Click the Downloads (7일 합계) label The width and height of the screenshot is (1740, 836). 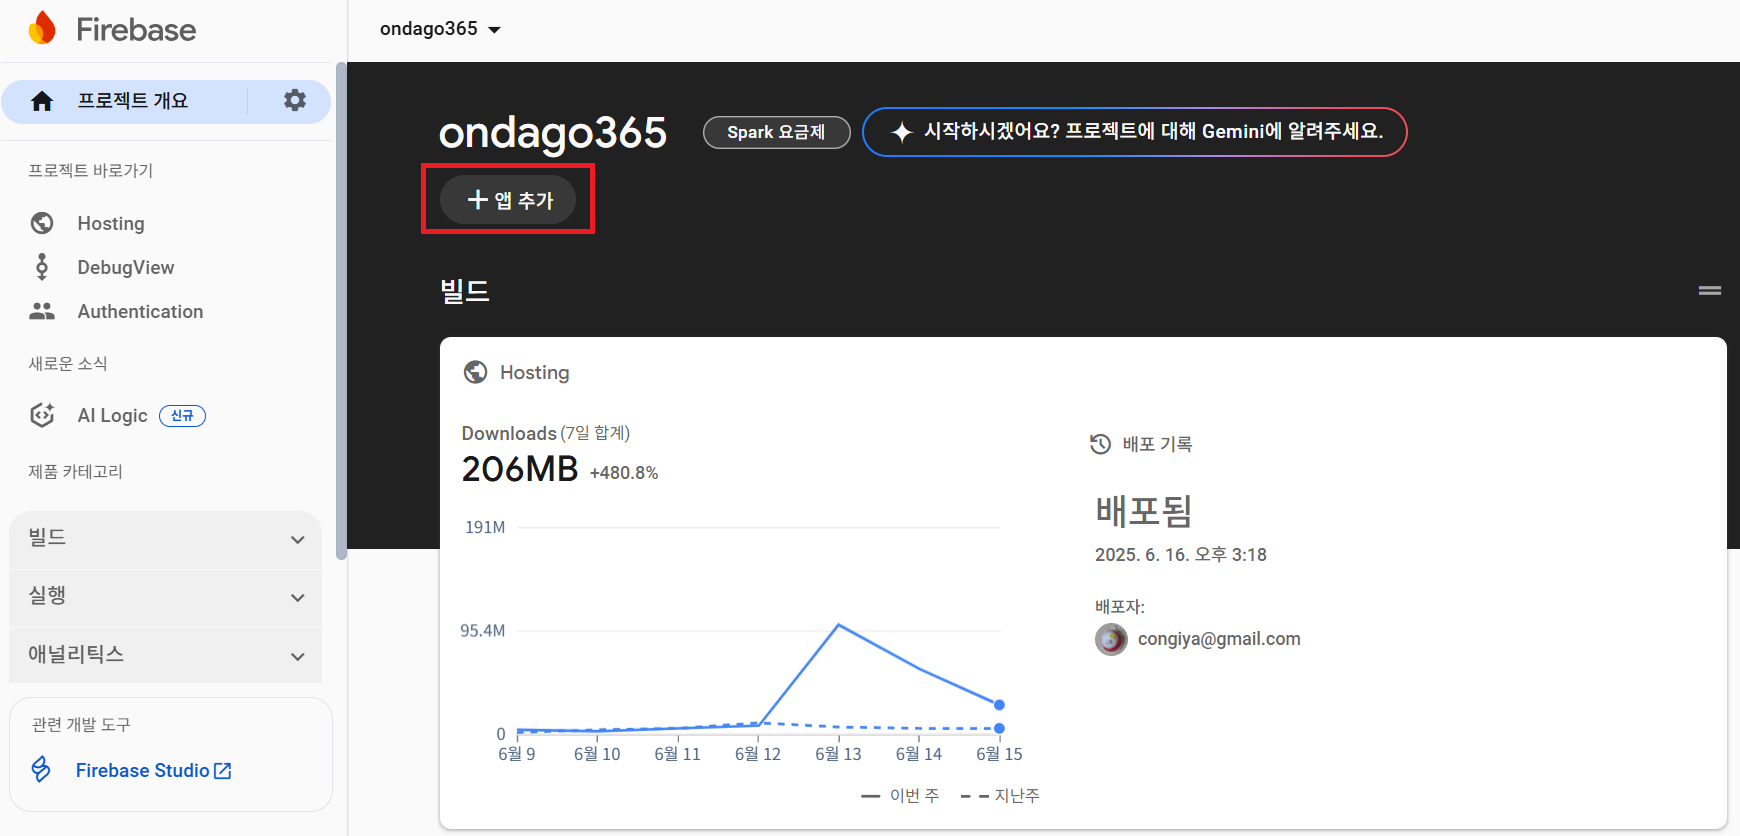[545, 433]
